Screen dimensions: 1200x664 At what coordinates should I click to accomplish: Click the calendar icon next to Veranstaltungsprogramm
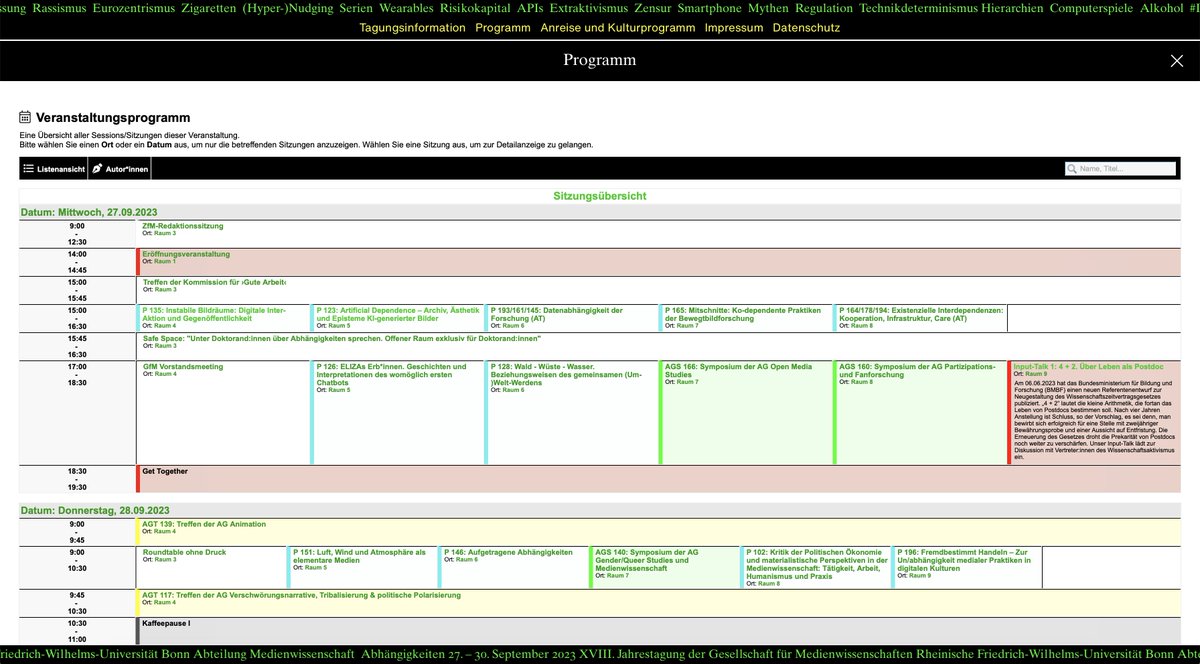tap(25, 118)
